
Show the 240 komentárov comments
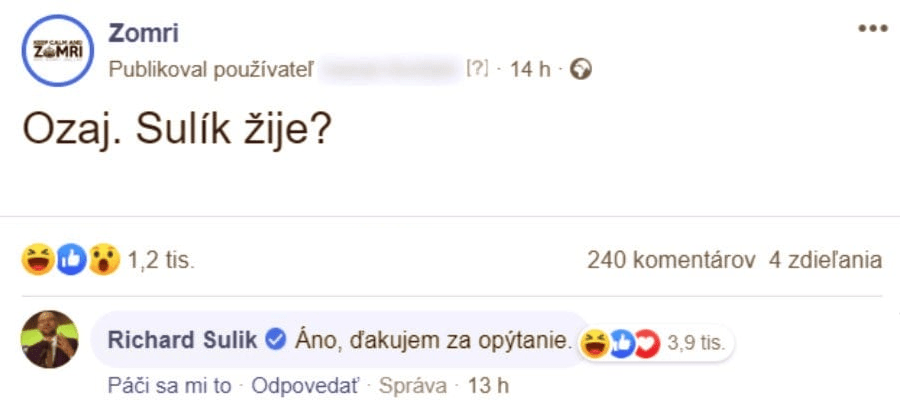pos(670,261)
